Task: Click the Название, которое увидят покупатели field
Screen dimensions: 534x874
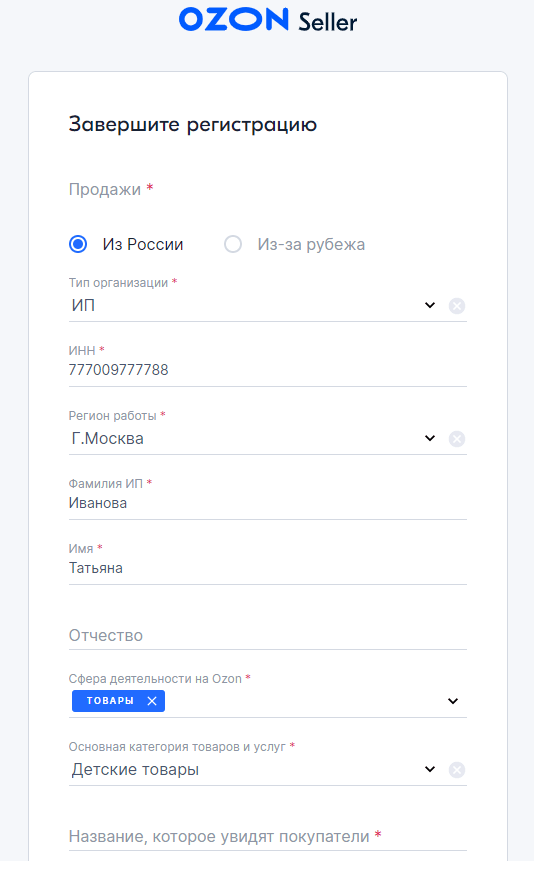Action: tap(268, 836)
